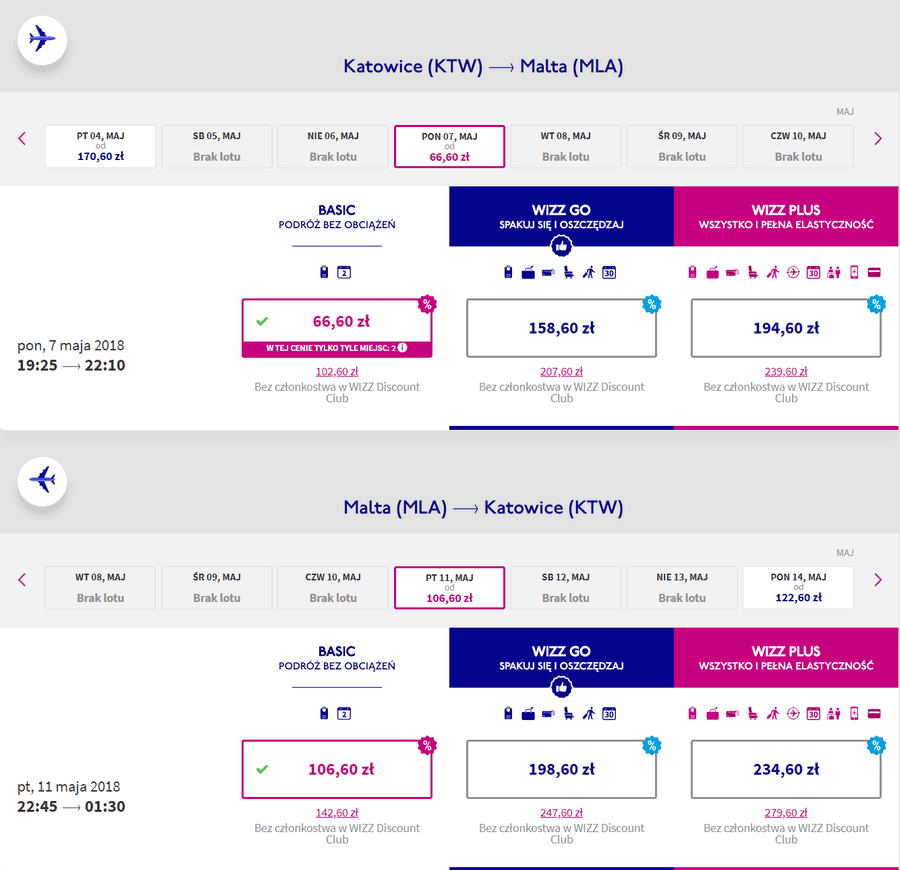The image size is (900, 870).
Task: Click outbound WIZZ GO trolley bag icon
Action: click(x=528, y=273)
